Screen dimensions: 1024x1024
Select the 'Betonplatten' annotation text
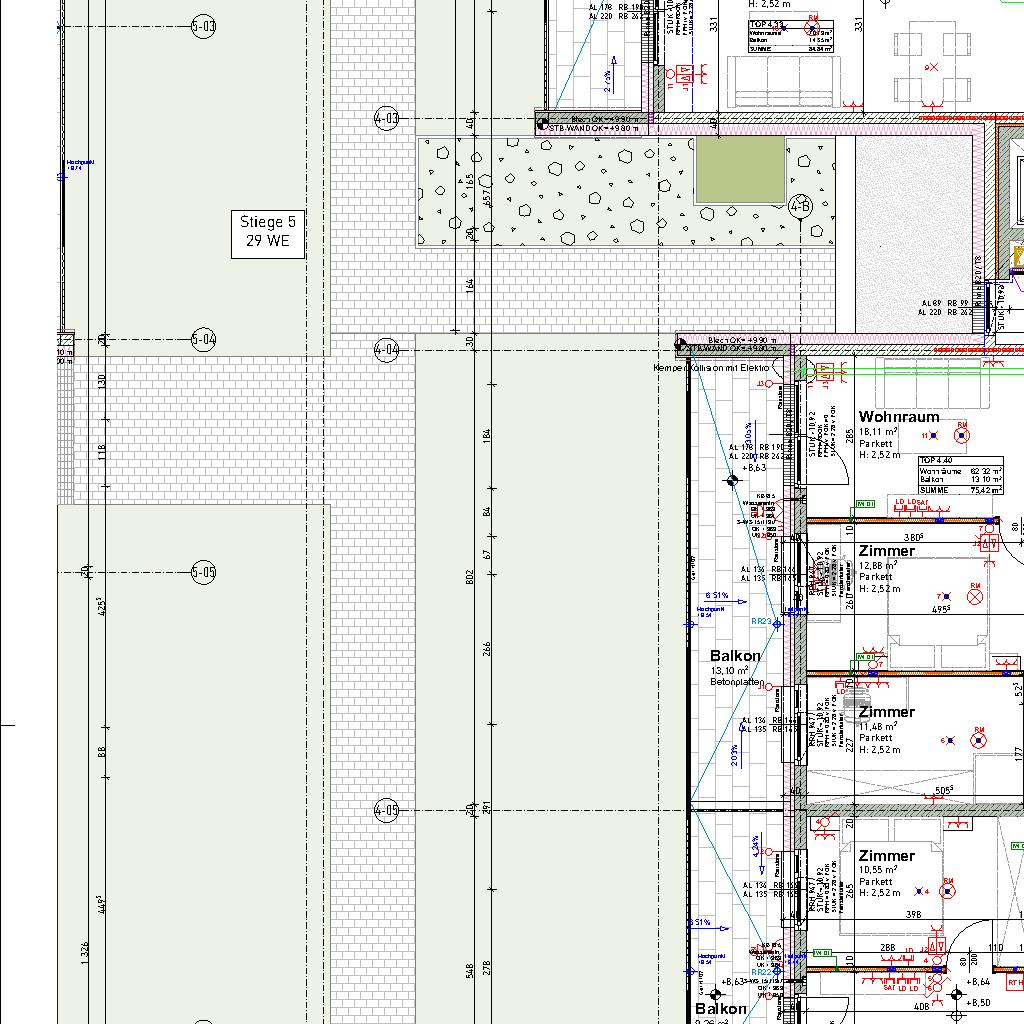coord(737,682)
